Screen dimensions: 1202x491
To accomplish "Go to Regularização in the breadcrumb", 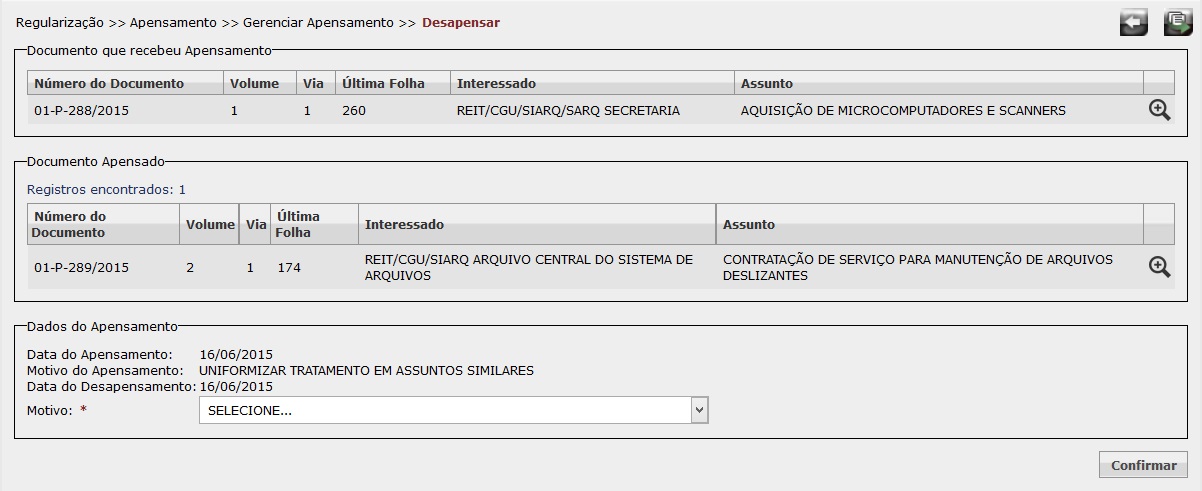I will coord(60,22).
